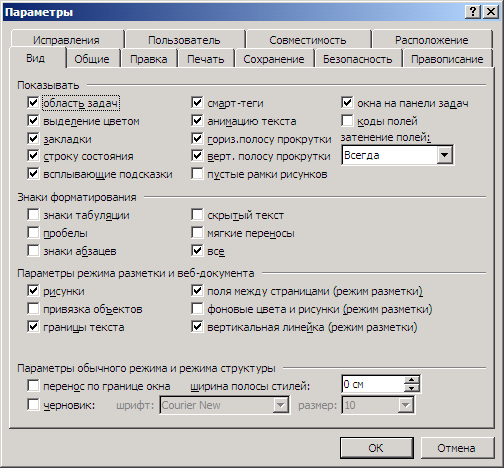Uncheck 'все' formatting marks checkbox
Image resolution: width=504 pixels, height=468 pixels.
(x=197, y=251)
